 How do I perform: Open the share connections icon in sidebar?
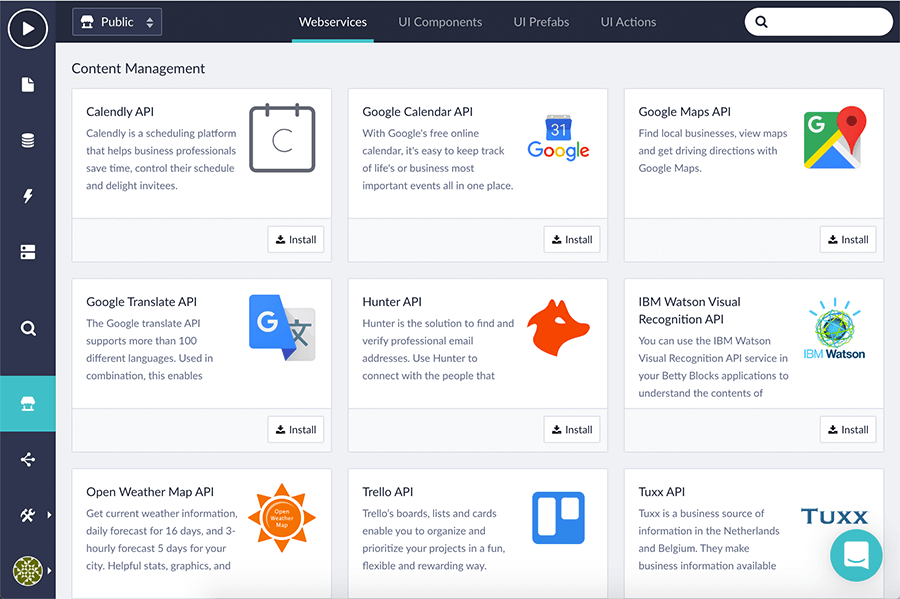pyautogui.click(x=28, y=460)
